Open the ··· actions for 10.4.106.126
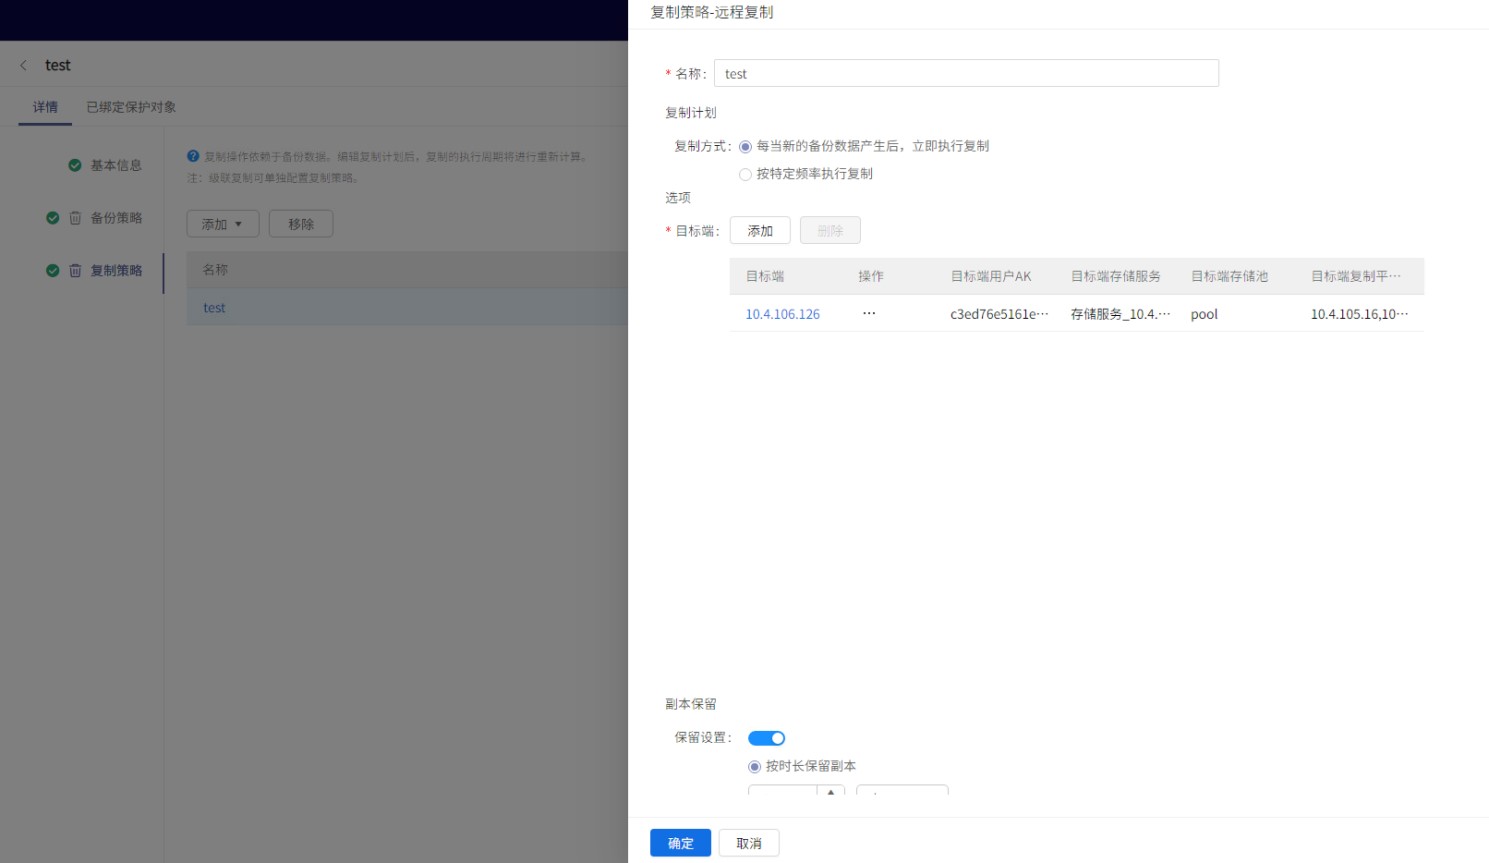The width and height of the screenshot is (1489, 863). click(x=869, y=313)
